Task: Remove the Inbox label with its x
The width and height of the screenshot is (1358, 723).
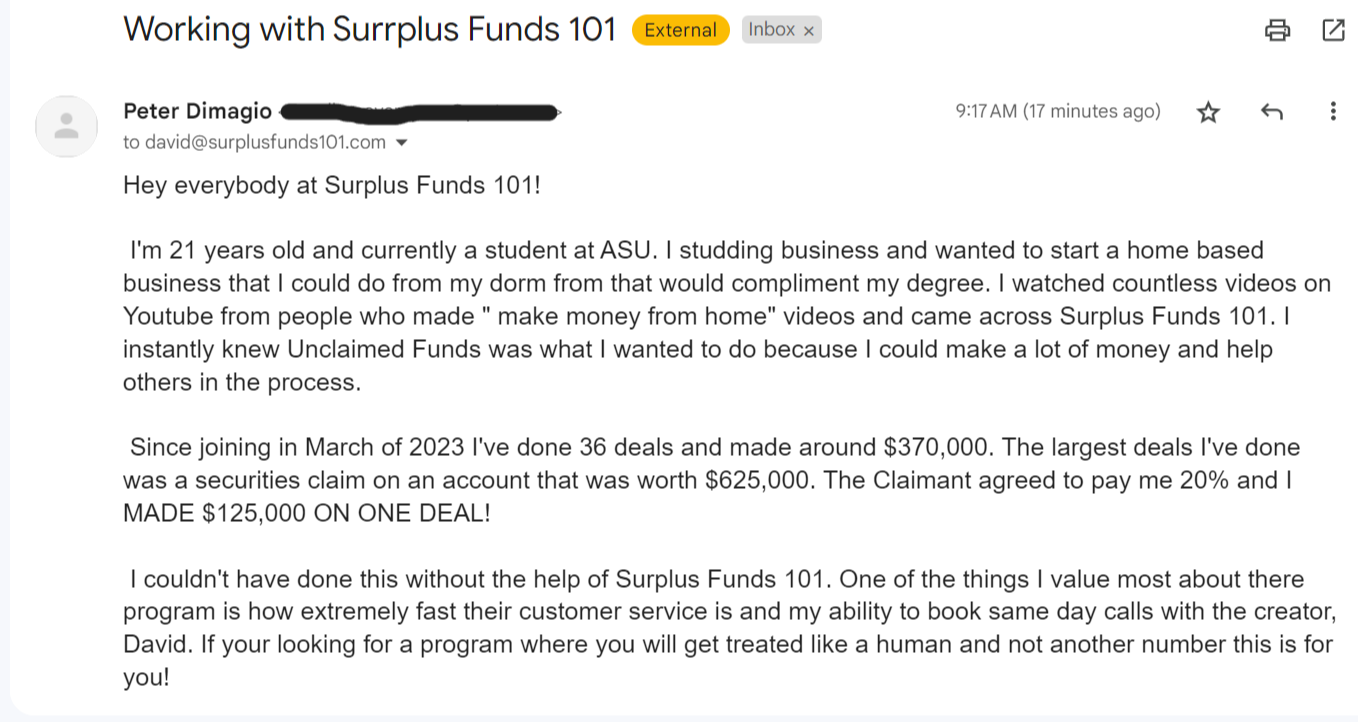Action: coord(809,31)
